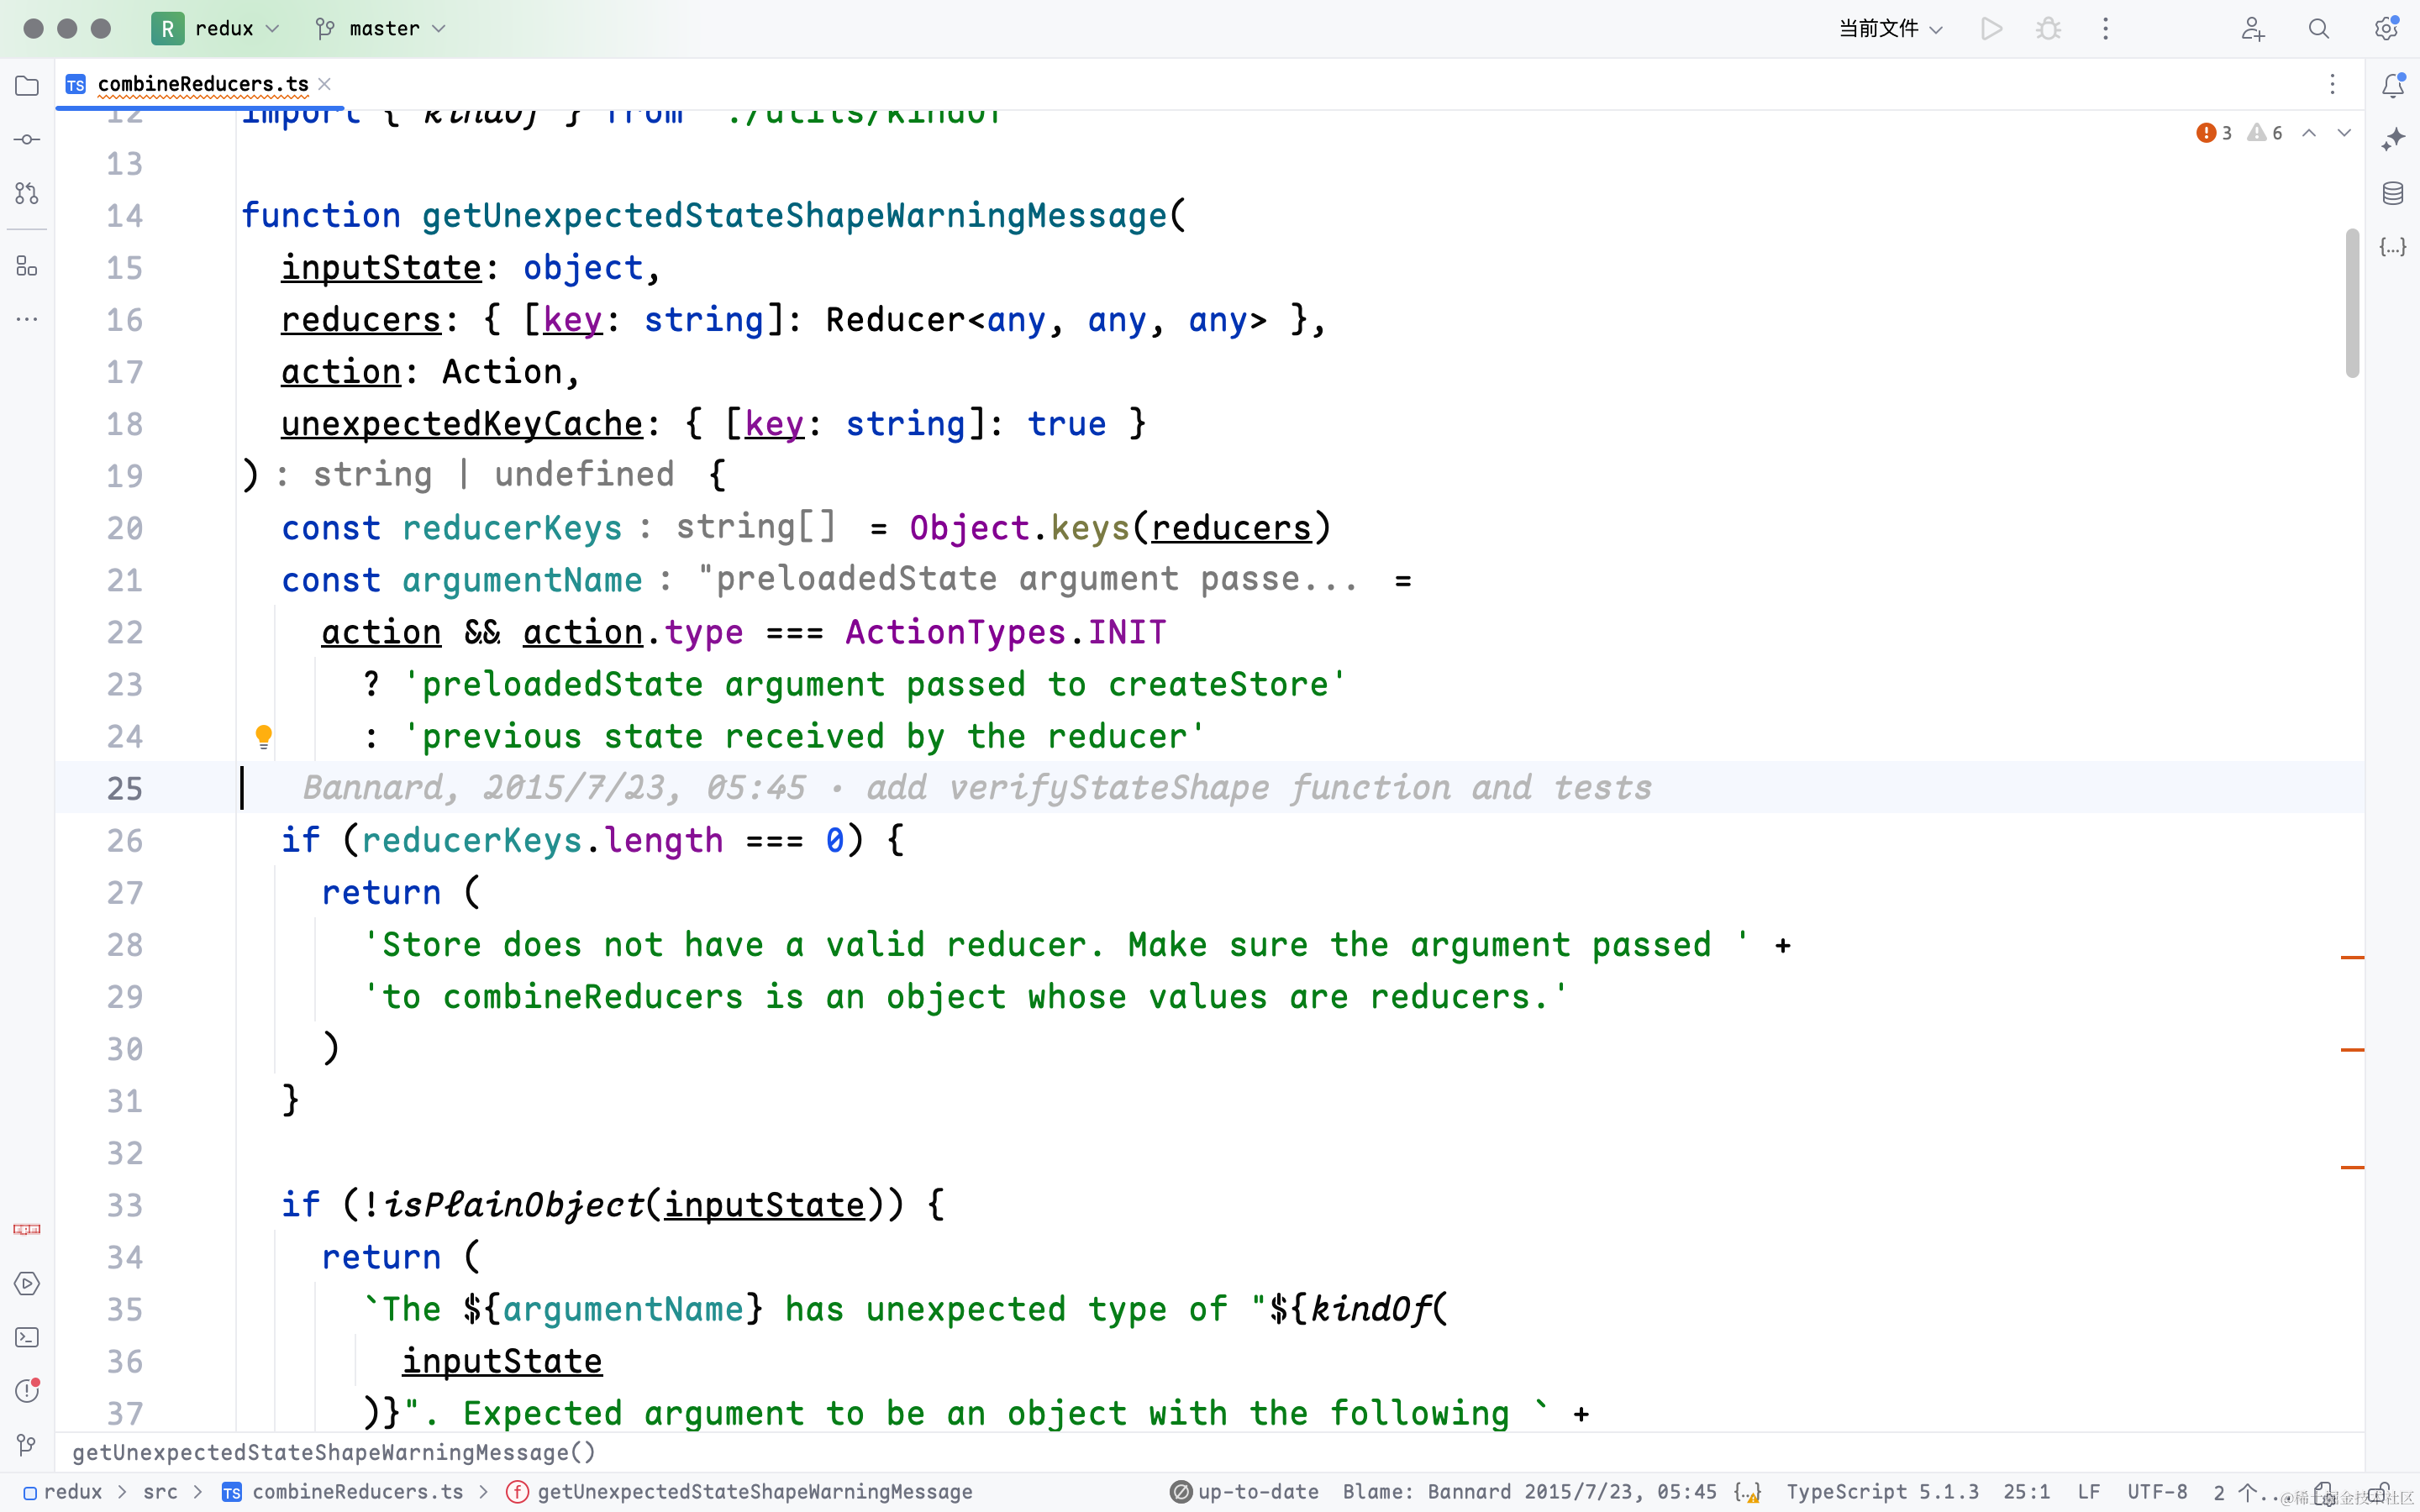Open the Database tool window
2420x1512 pixels.
point(2393,193)
